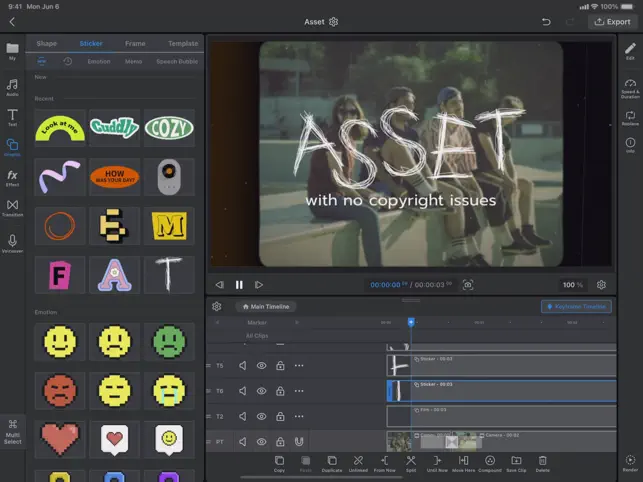The image size is (643, 482).
Task: Split the clip with scissors icon
Action: [411, 464]
